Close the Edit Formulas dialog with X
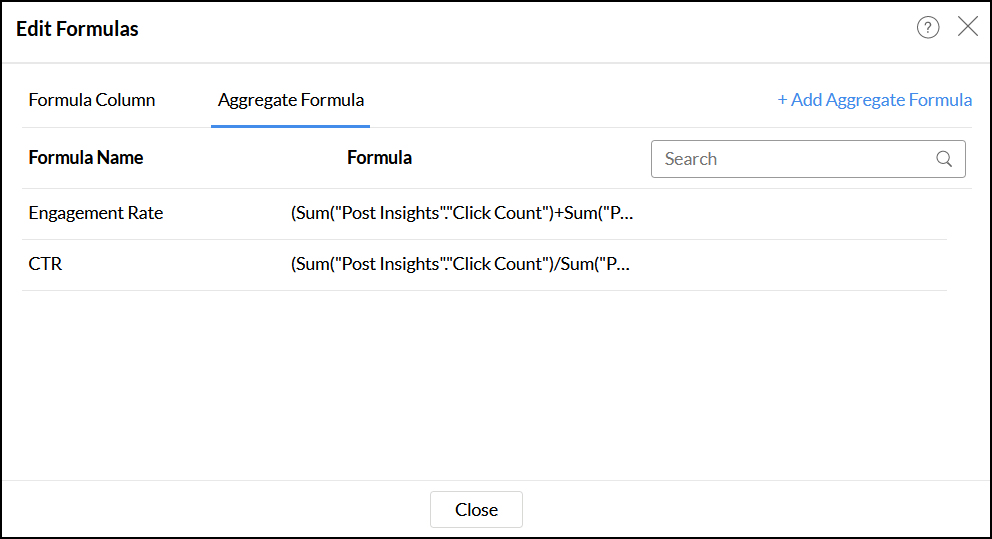992x539 pixels. coord(968,27)
